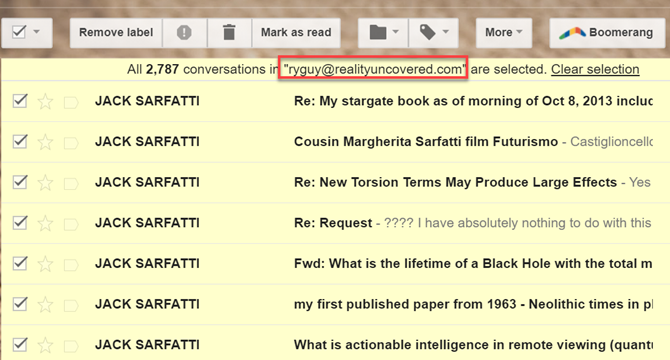Star the first published paper 1963 email
Image resolution: width=670 pixels, height=360 pixels.
coord(45,304)
